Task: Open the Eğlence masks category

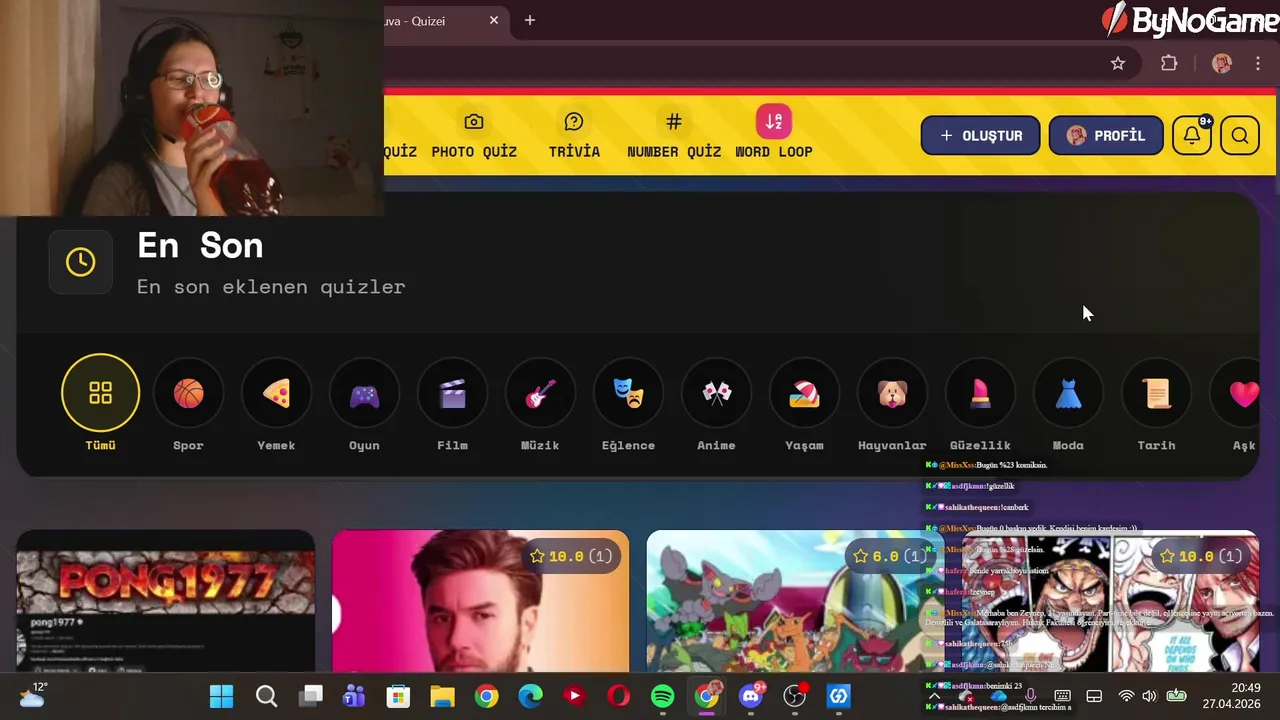Action: point(628,393)
